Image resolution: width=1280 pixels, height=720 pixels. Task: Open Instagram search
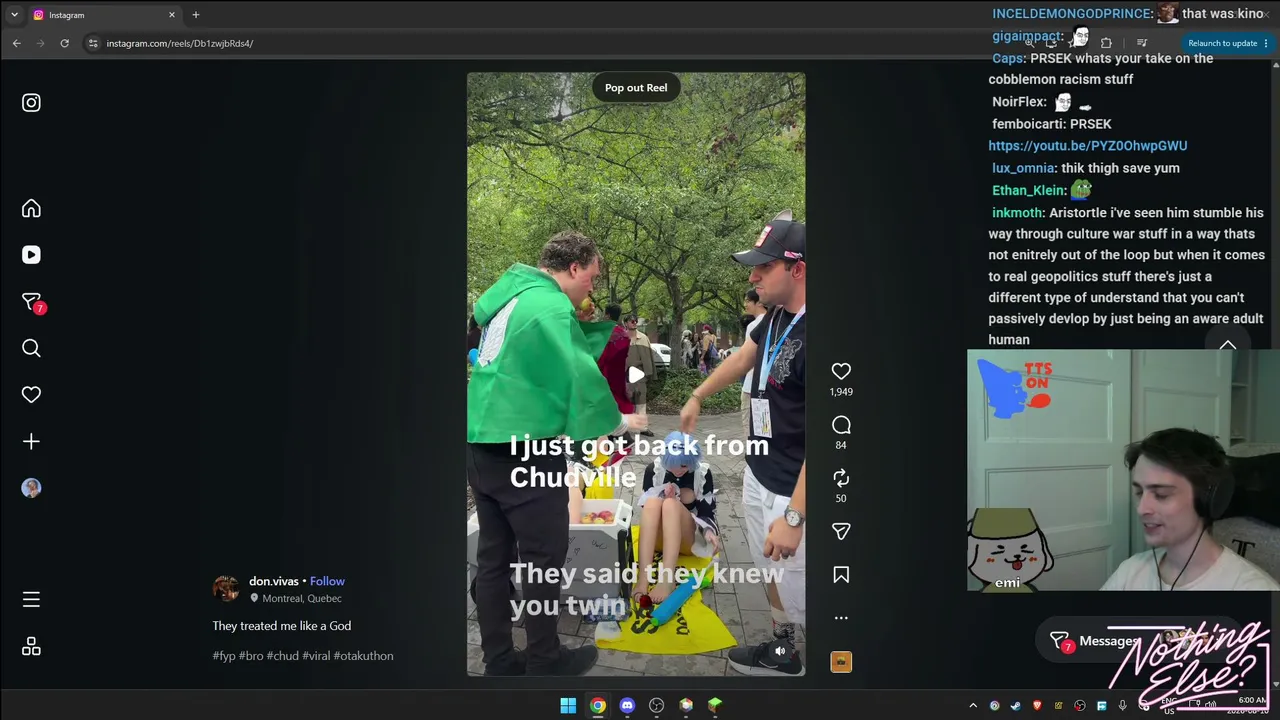tap(31, 348)
